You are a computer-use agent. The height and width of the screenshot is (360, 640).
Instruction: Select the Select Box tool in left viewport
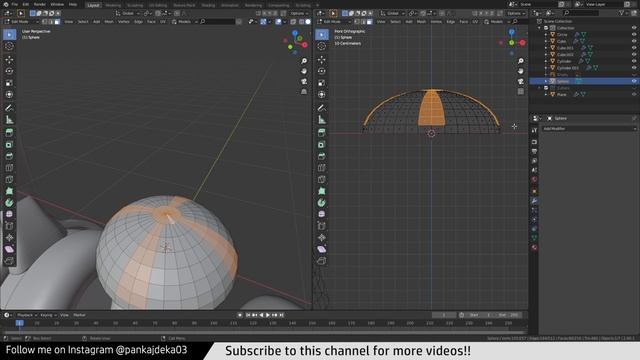[x=9, y=35]
